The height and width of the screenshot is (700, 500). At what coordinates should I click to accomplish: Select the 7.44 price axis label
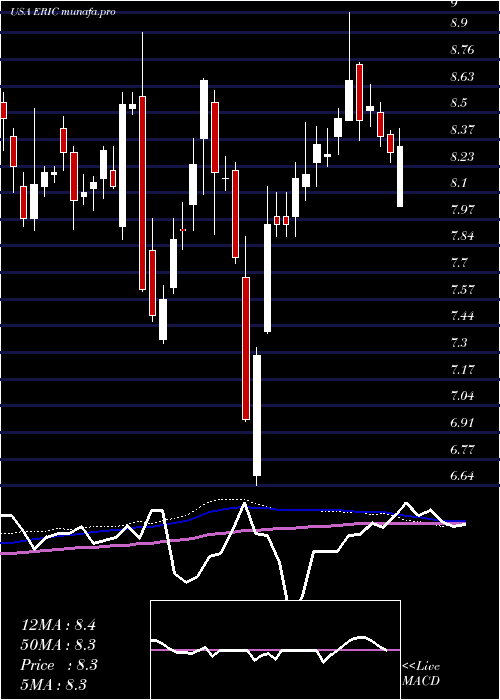[x=462, y=316]
